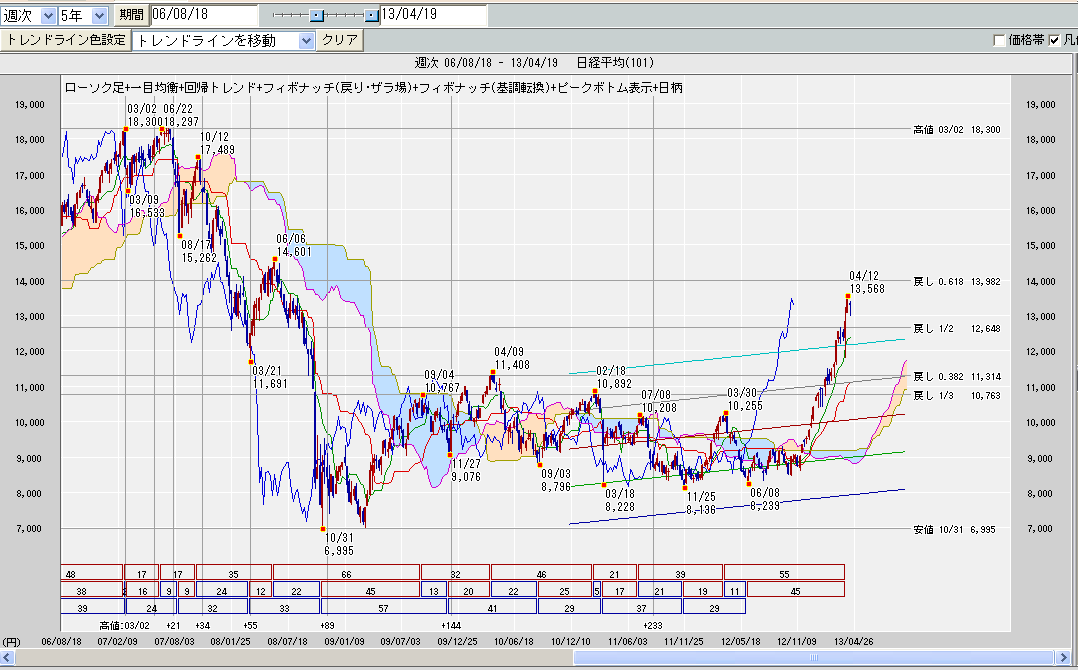Click the horizontal scrollbar right arrow
The image size is (1078, 670).
coord(1064,658)
